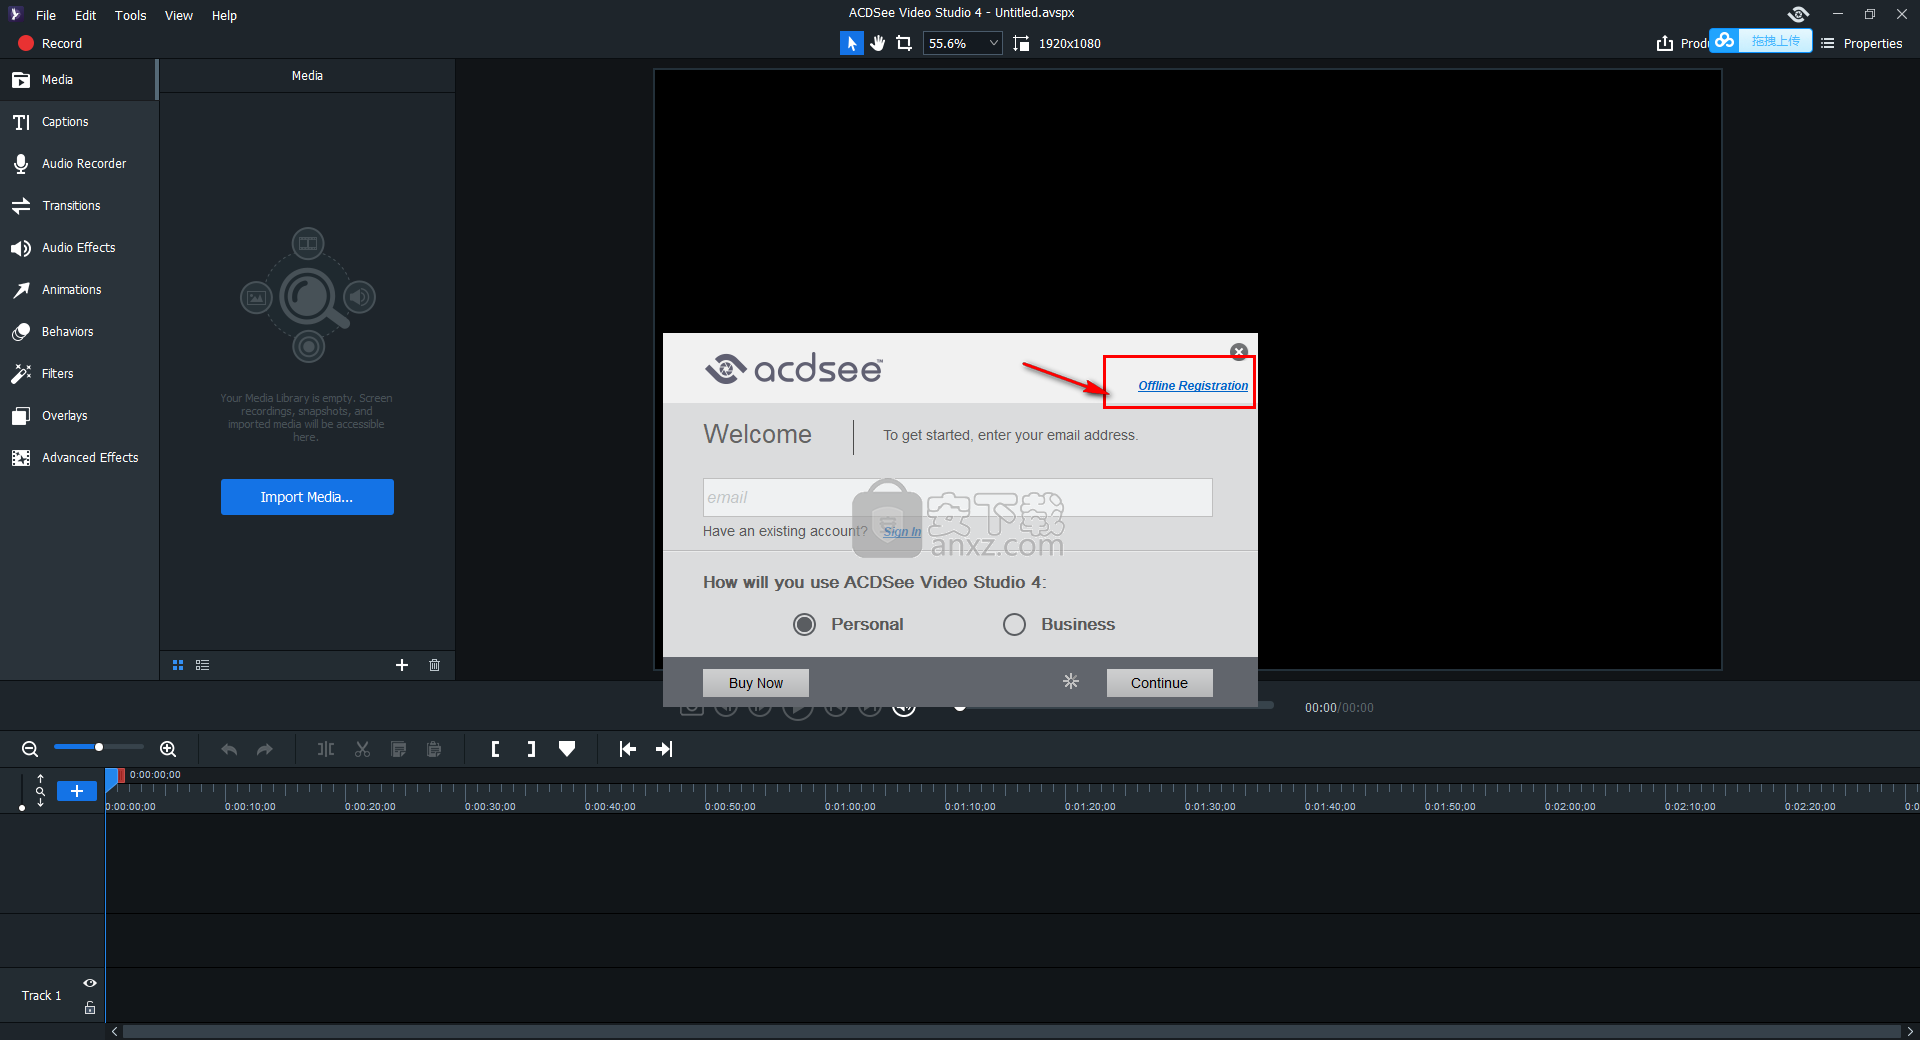The width and height of the screenshot is (1920, 1040).
Task: Select the pointer selection tool
Action: (851, 43)
